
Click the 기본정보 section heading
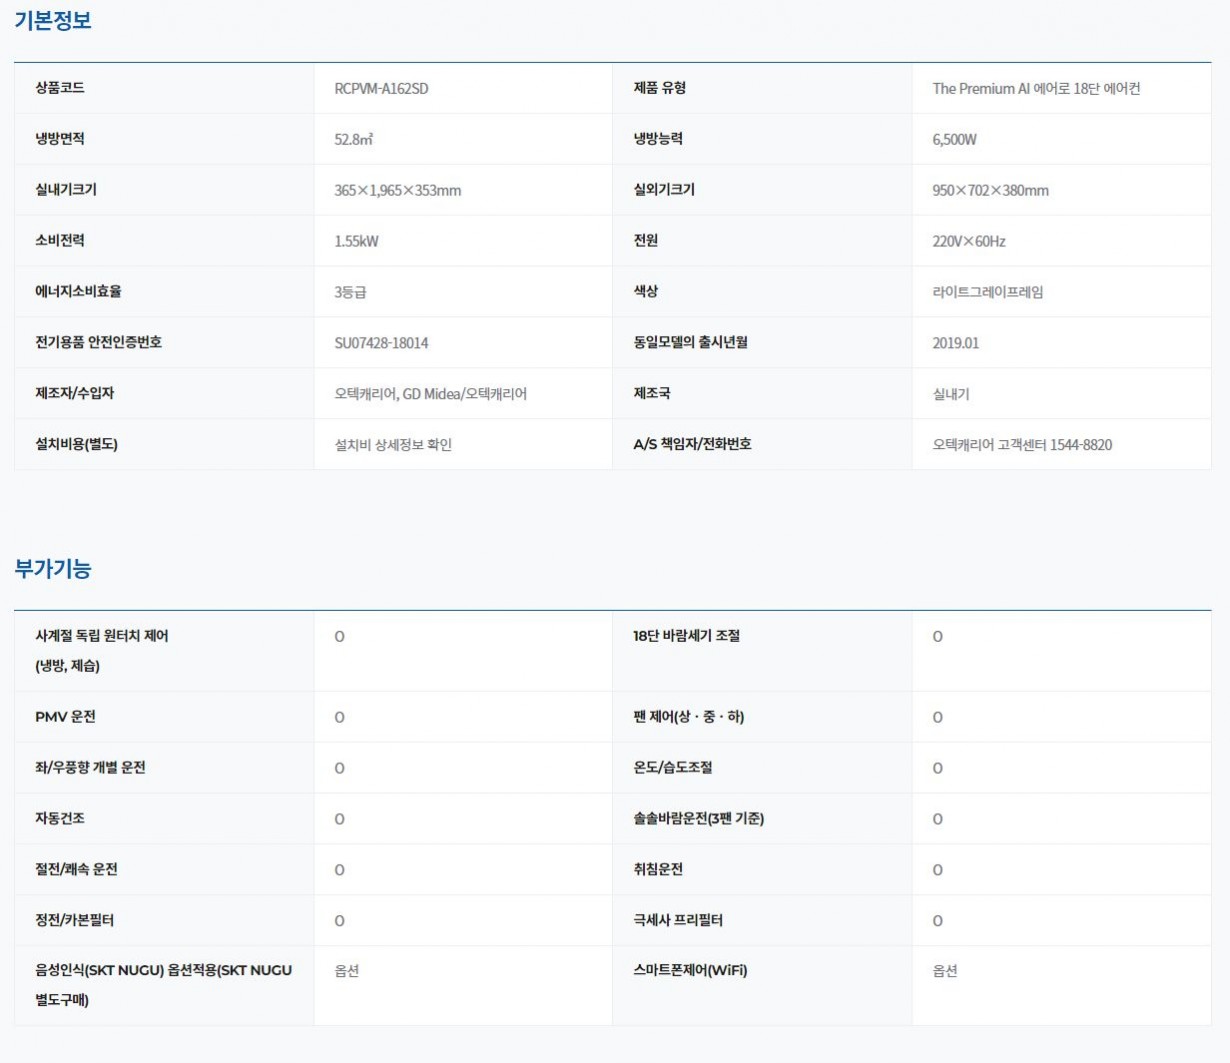(x=53, y=21)
